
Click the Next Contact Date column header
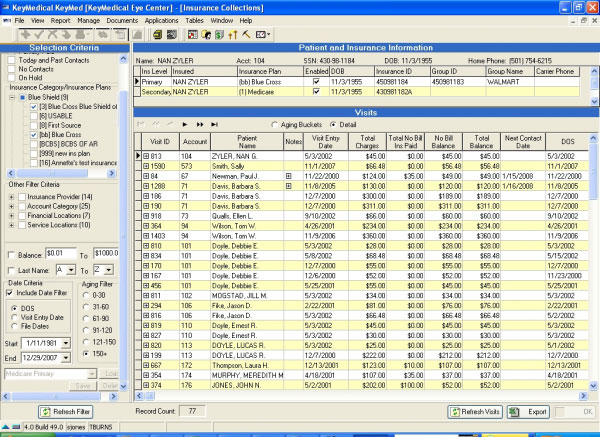(523, 142)
